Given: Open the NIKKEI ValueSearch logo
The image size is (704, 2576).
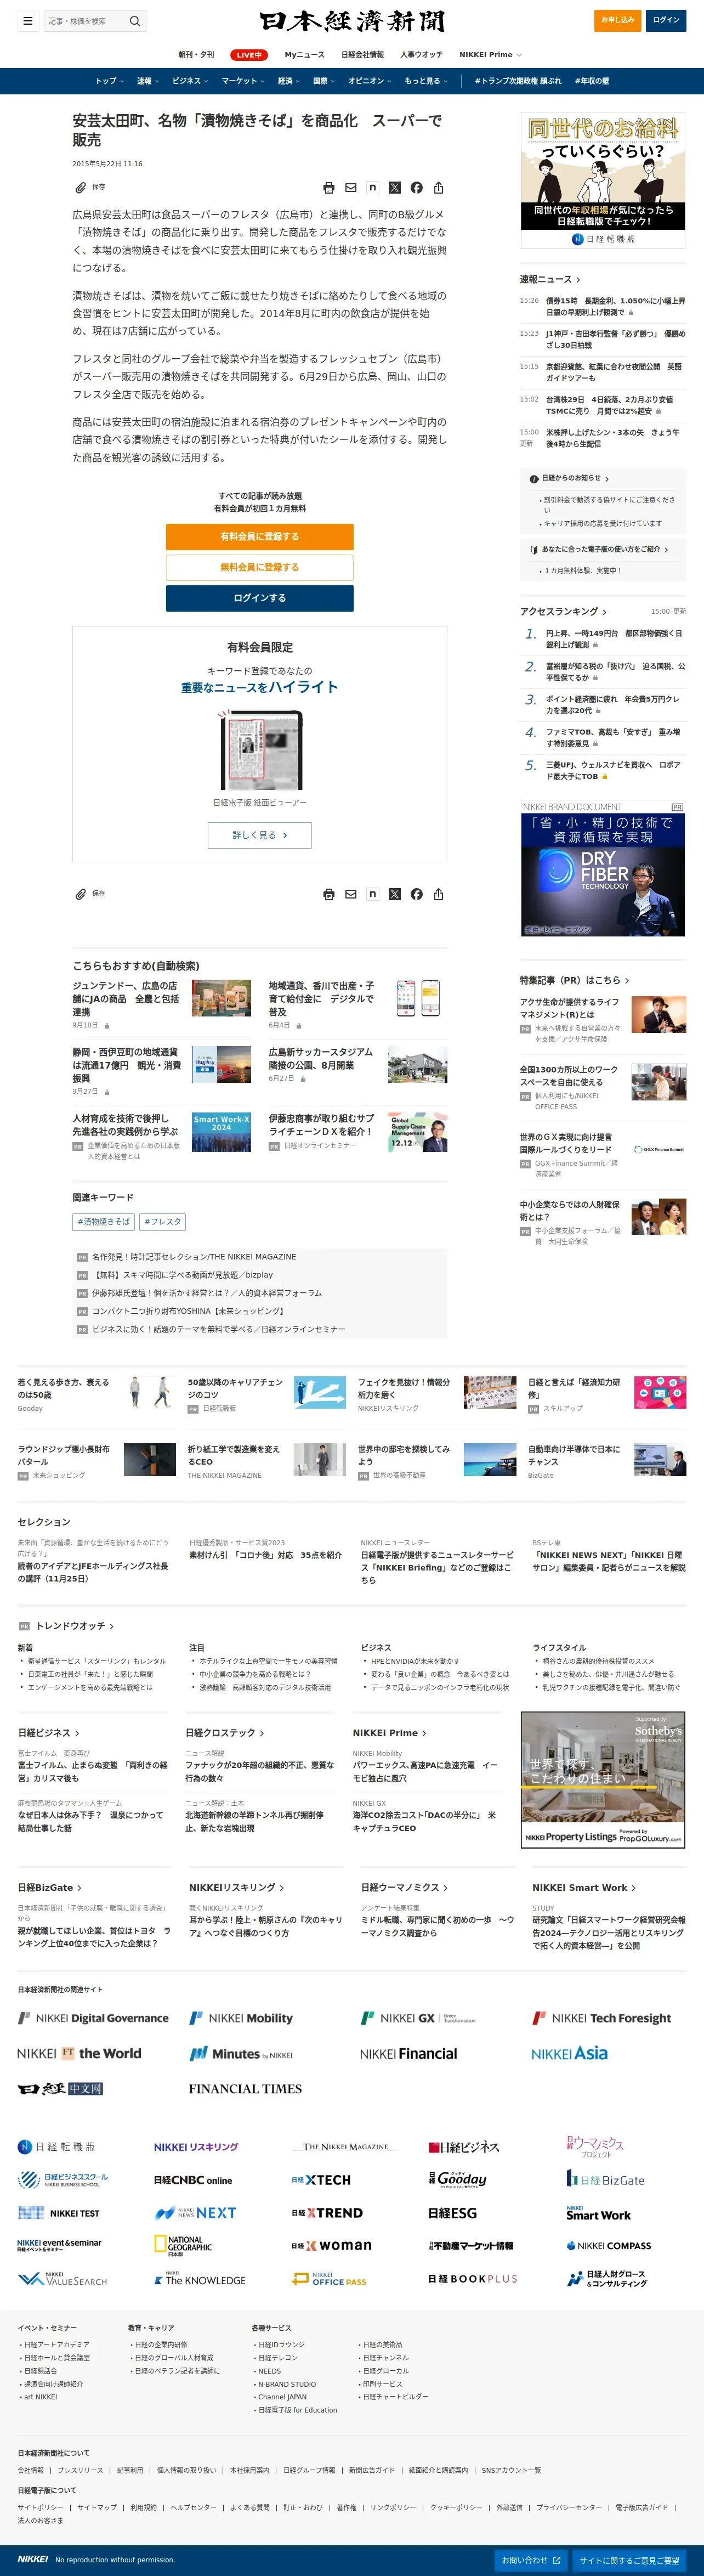Looking at the screenshot, I should point(62,2279).
